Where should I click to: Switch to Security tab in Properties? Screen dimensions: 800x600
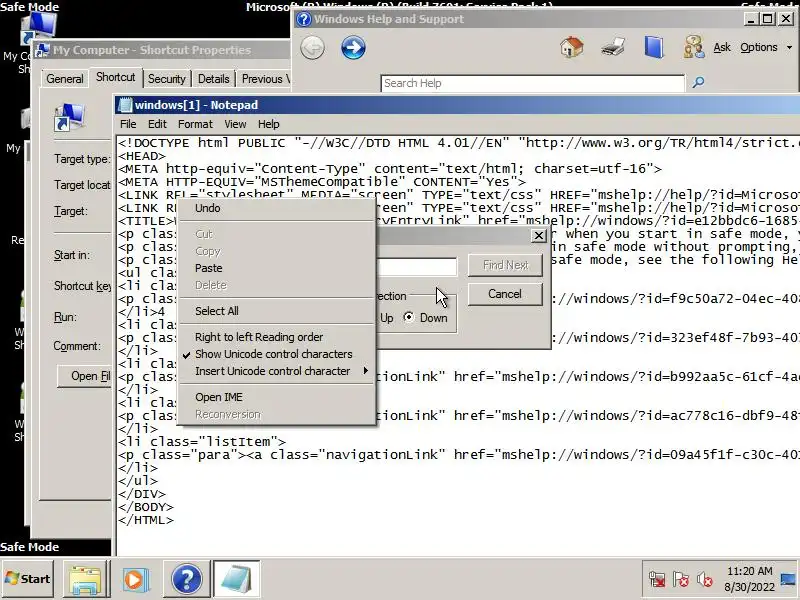166,79
